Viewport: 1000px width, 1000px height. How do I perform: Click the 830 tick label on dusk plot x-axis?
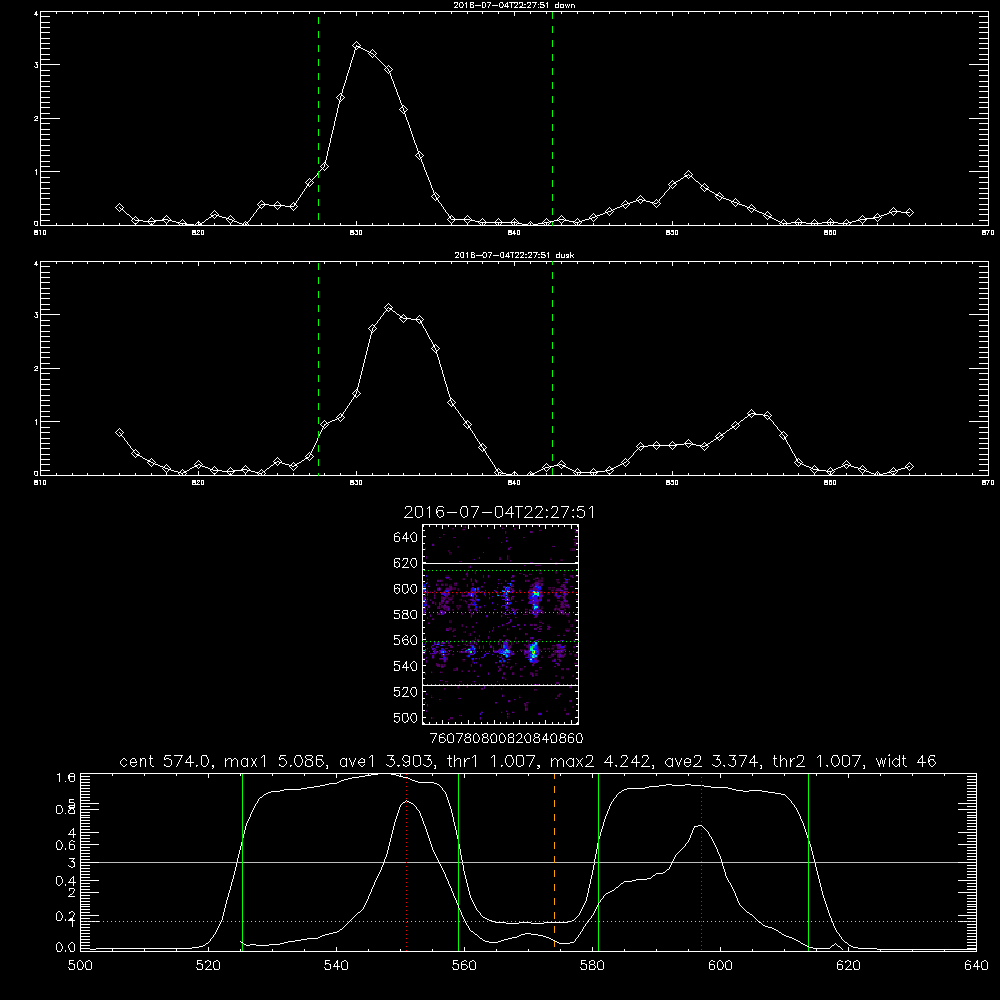tap(357, 483)
